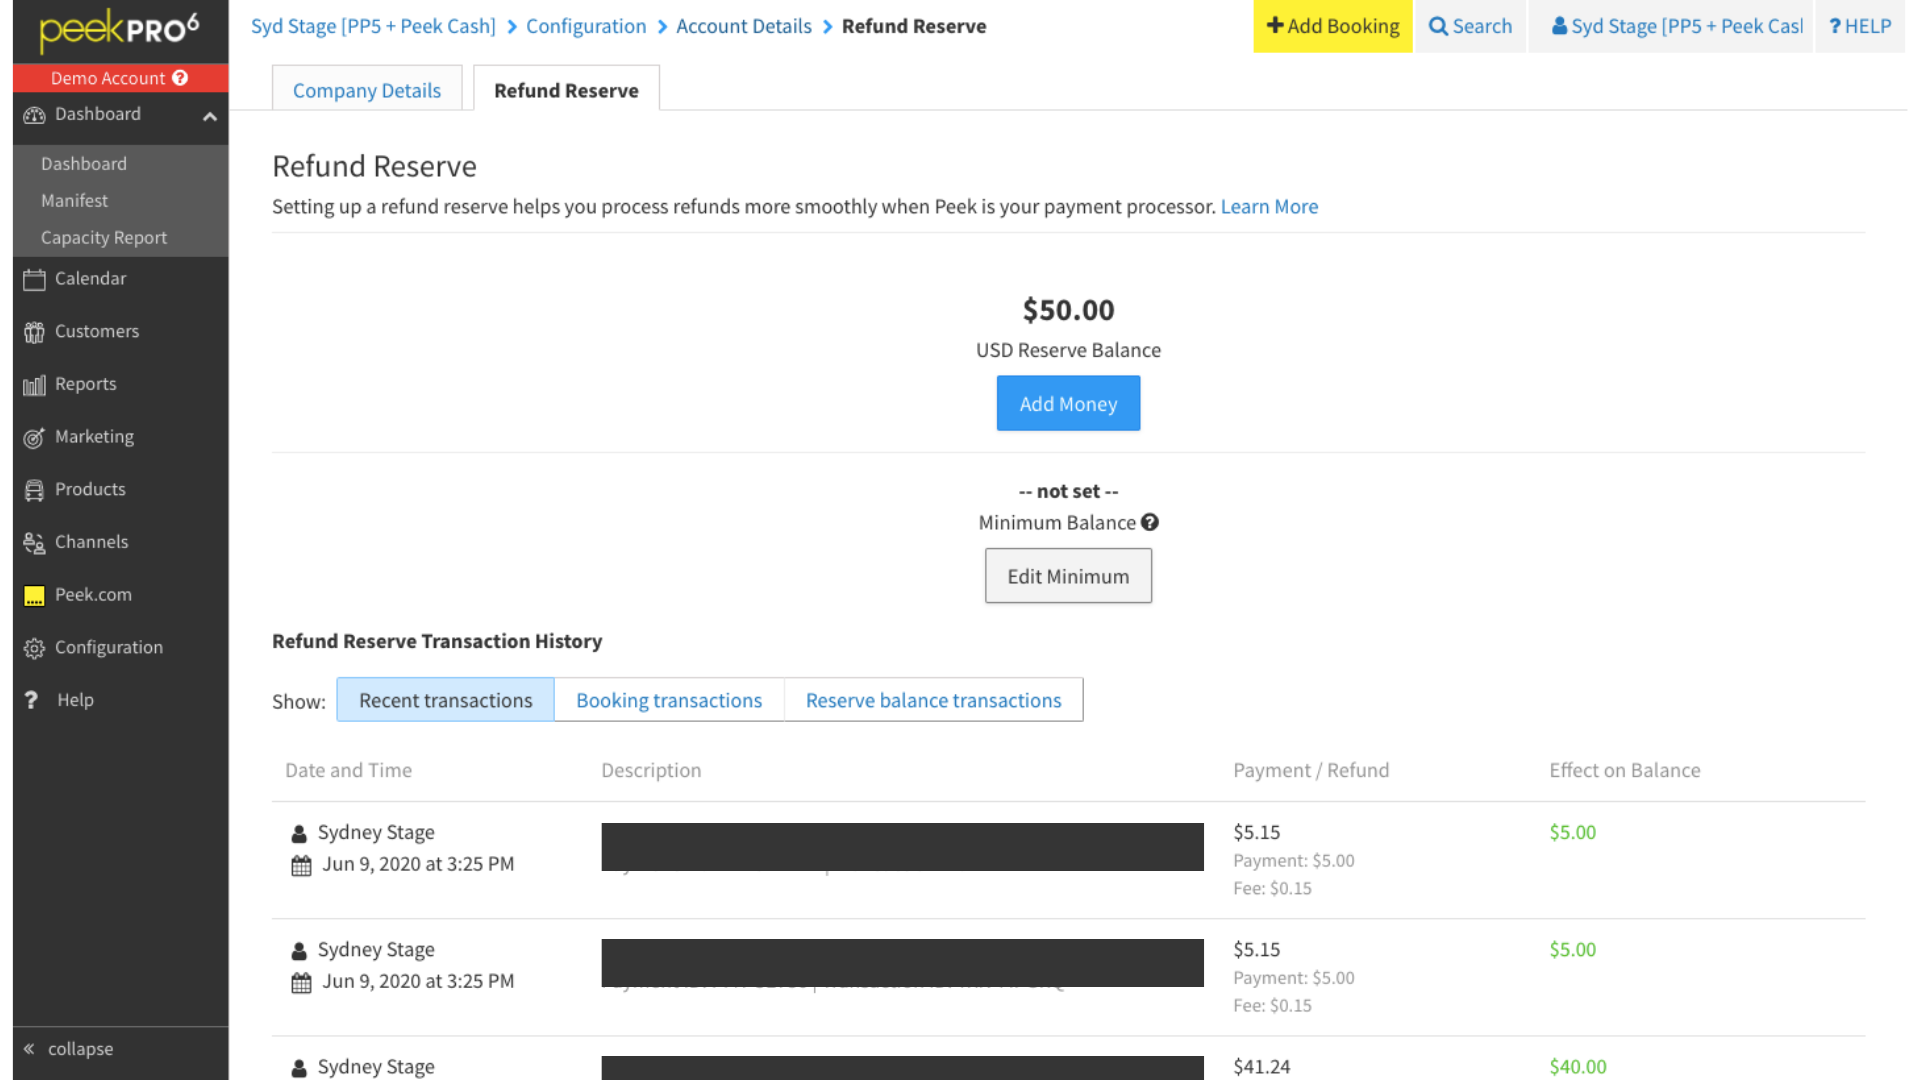Collapse the Dashboard submenu chevron
Screen dimensions: 1920x1080
tap(210, 116)
